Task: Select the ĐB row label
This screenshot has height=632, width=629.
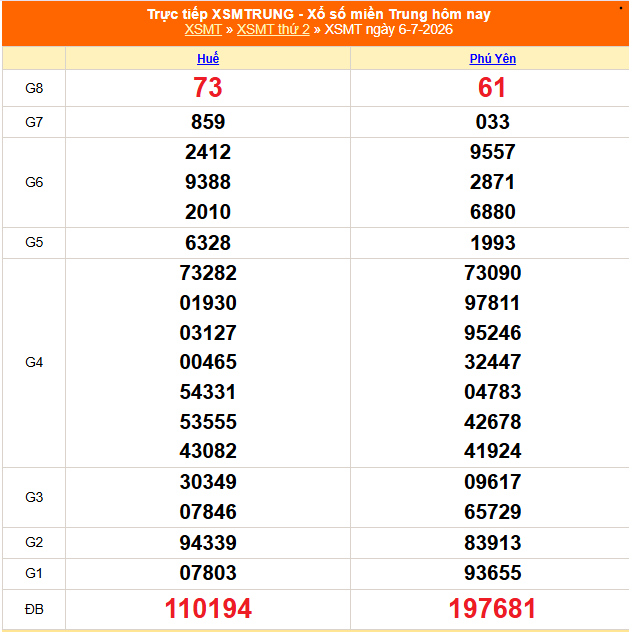Action: point(34,609)
